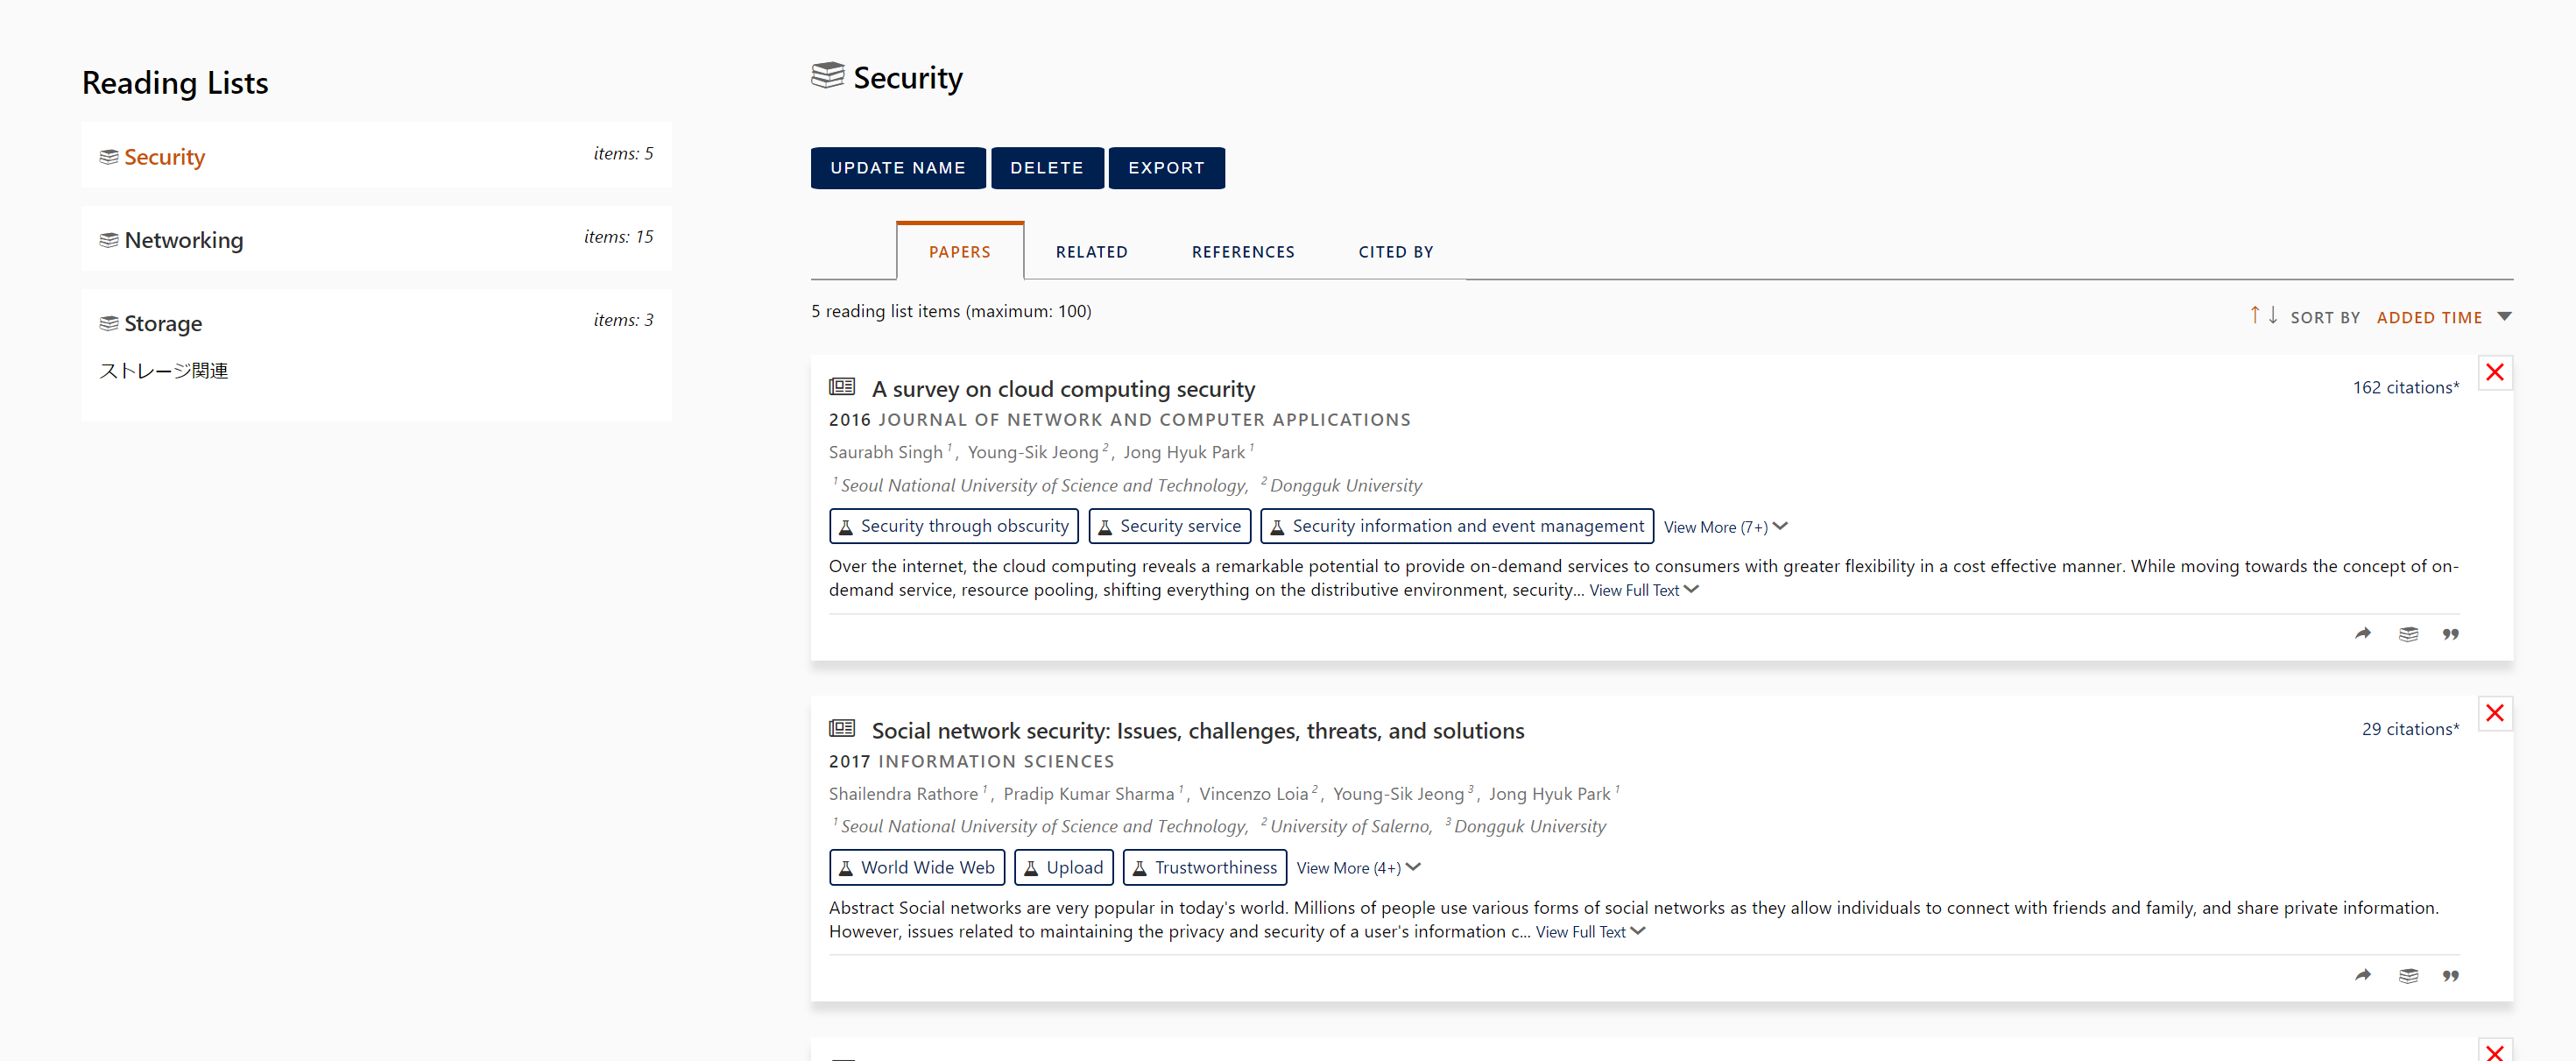Remove the Social network security paper

point(2494,714)
